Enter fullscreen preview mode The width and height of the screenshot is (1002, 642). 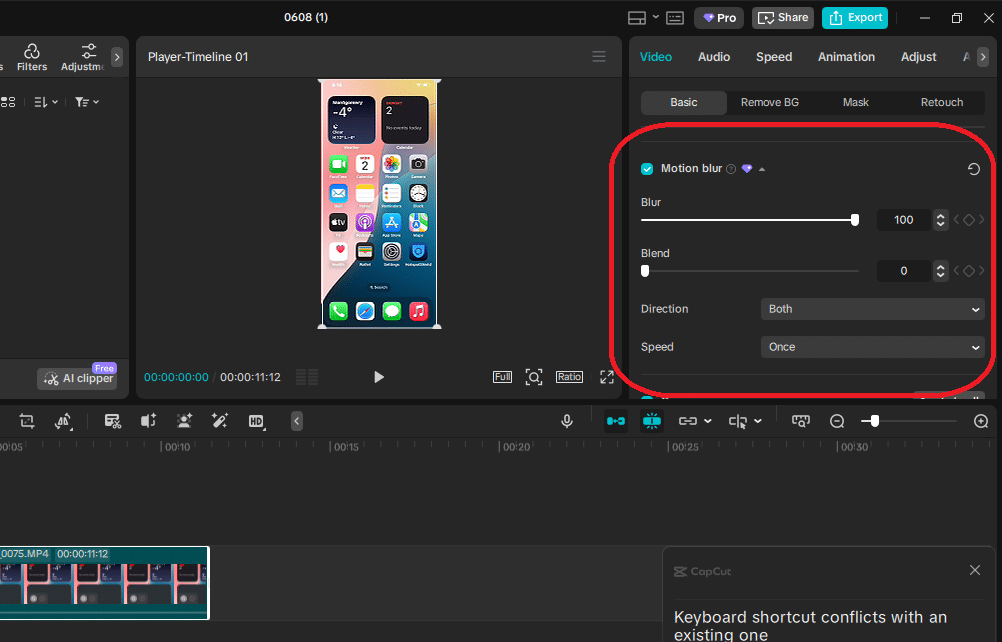(606, 377)
